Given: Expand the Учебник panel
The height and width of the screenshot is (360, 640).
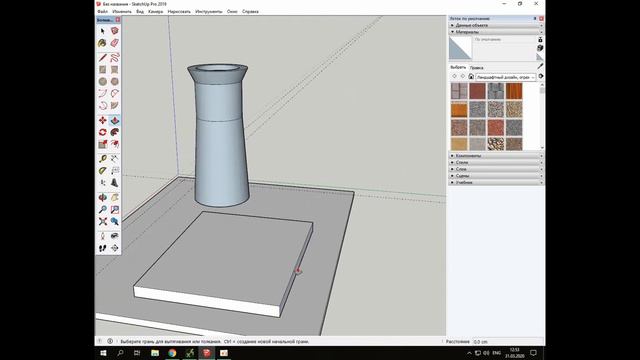Looking at the screenshot, I should tap(496, 182).
